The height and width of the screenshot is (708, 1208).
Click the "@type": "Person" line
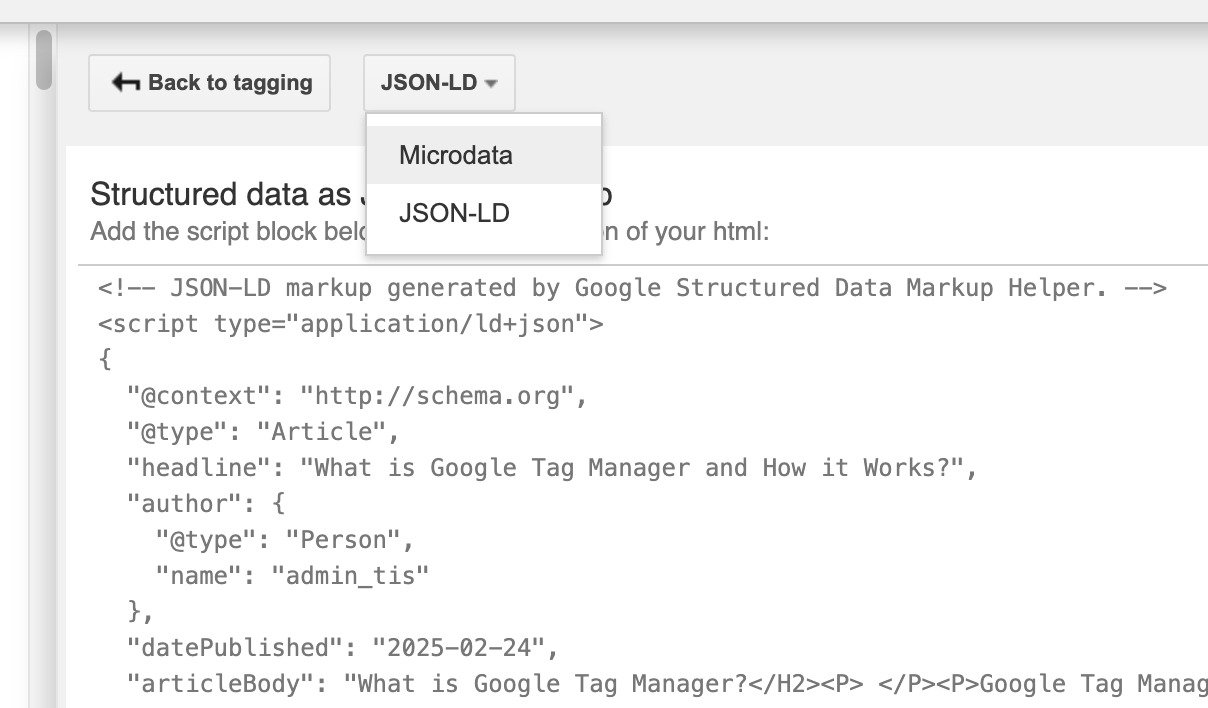pyautogui.click(x=284, y=540)
